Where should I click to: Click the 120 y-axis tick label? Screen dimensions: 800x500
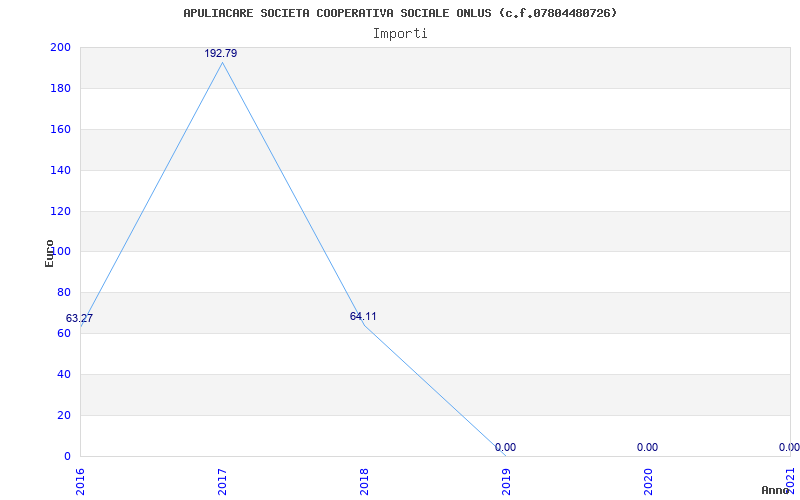pos(60,211)
